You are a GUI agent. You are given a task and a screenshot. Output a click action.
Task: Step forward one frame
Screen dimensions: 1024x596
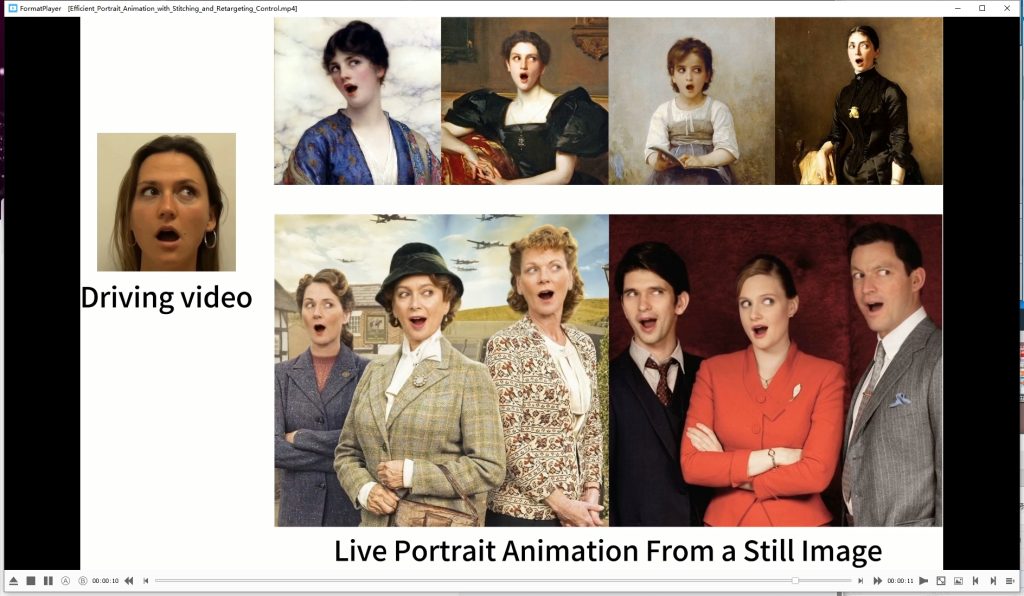[x=860, y=581]
